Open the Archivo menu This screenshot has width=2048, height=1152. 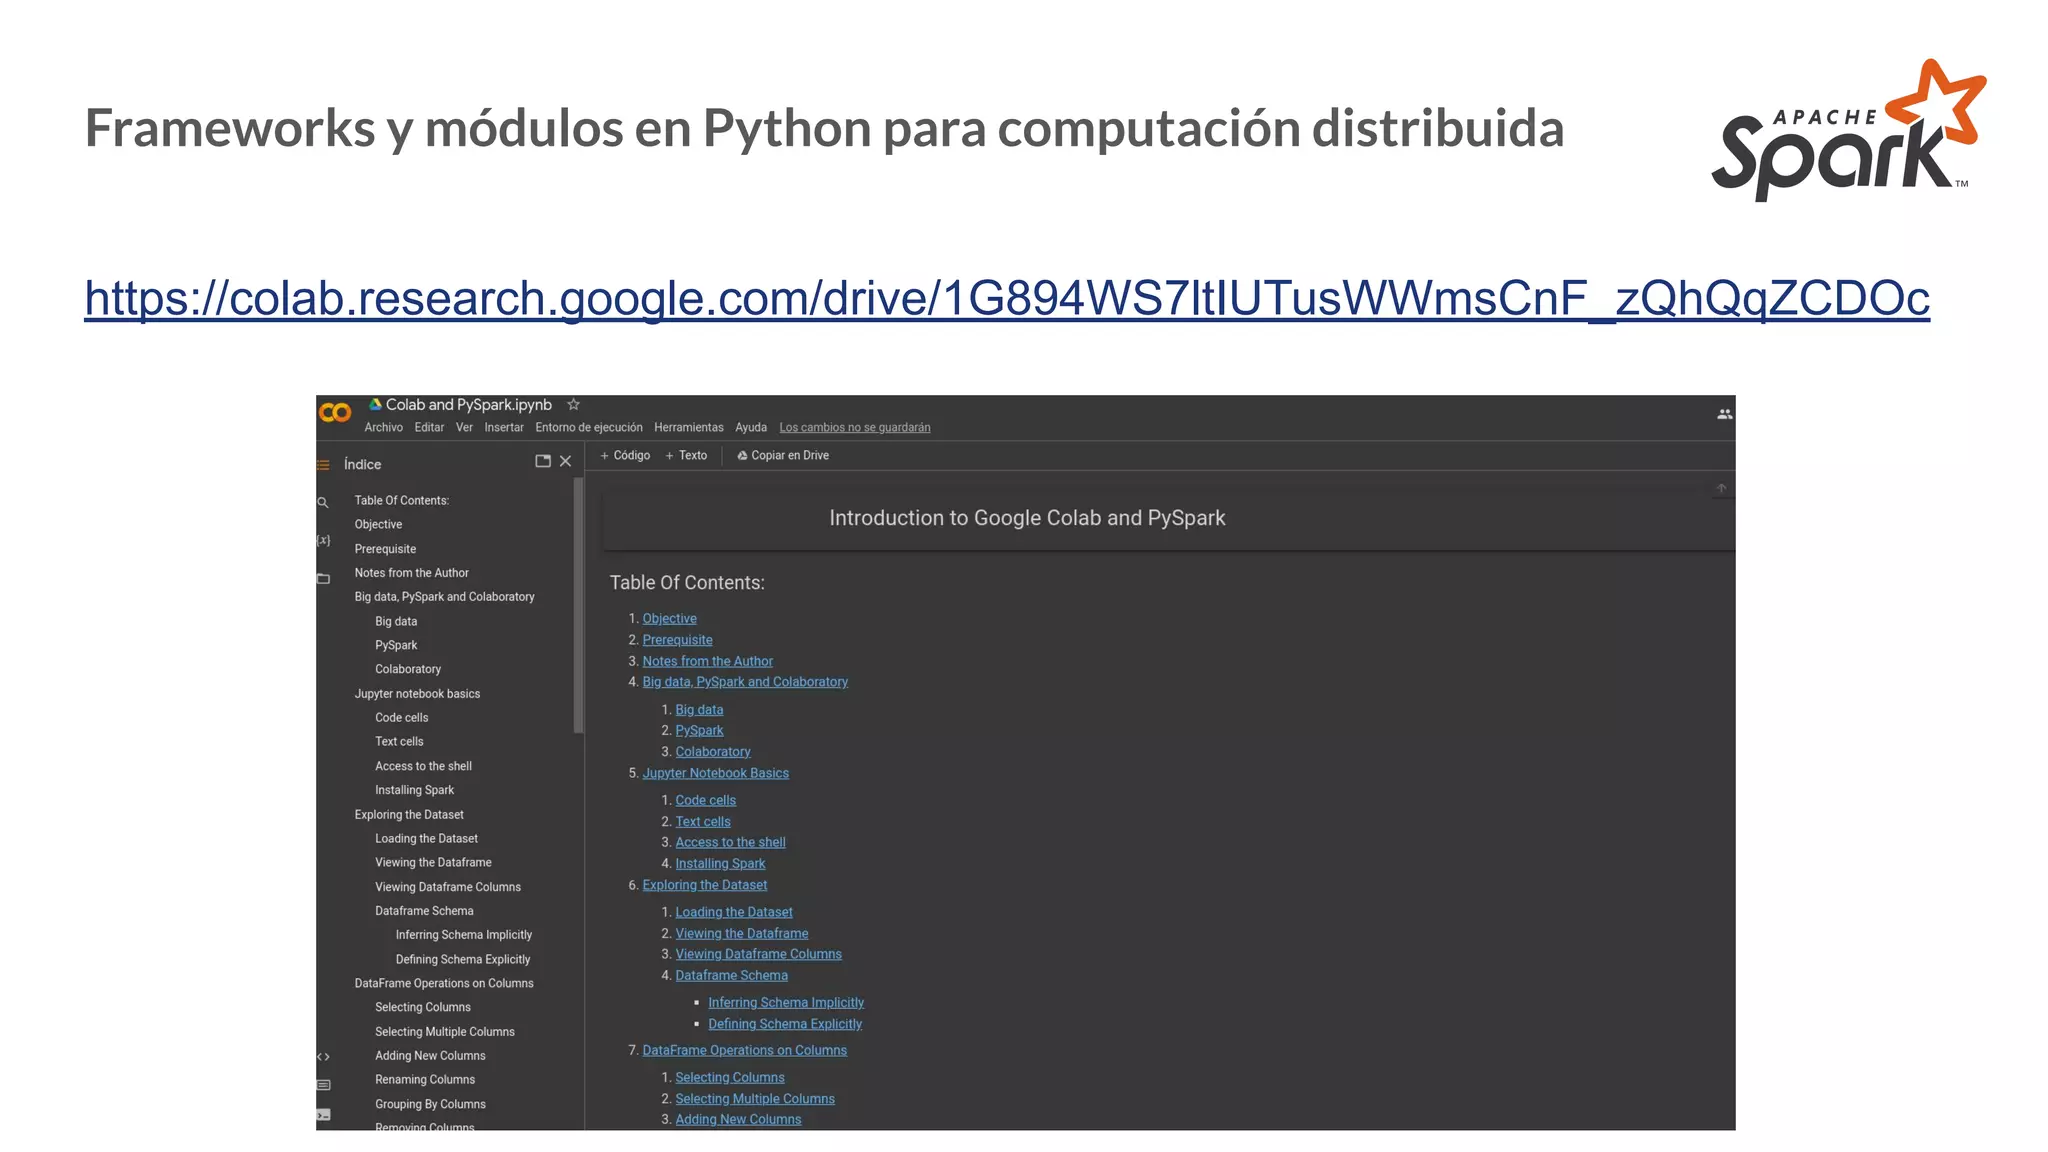[x=383, y=428]
